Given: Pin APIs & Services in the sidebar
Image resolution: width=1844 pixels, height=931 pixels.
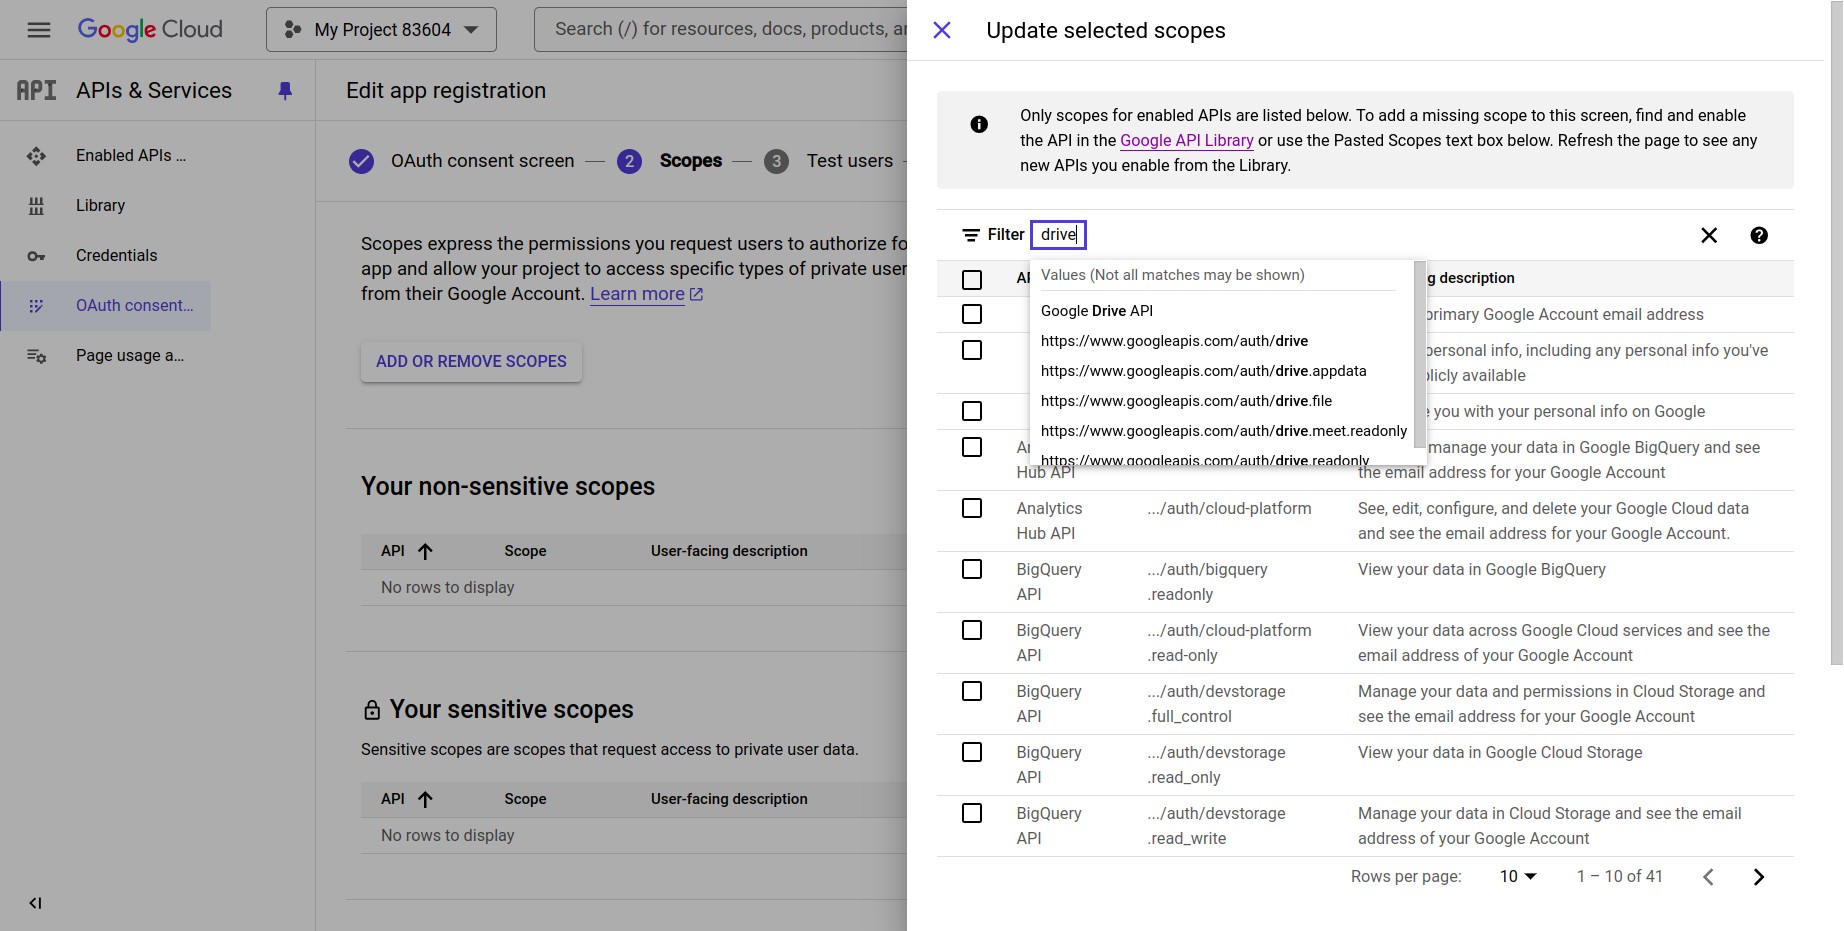Looking at the screenshot, I should tap(285, 90).
